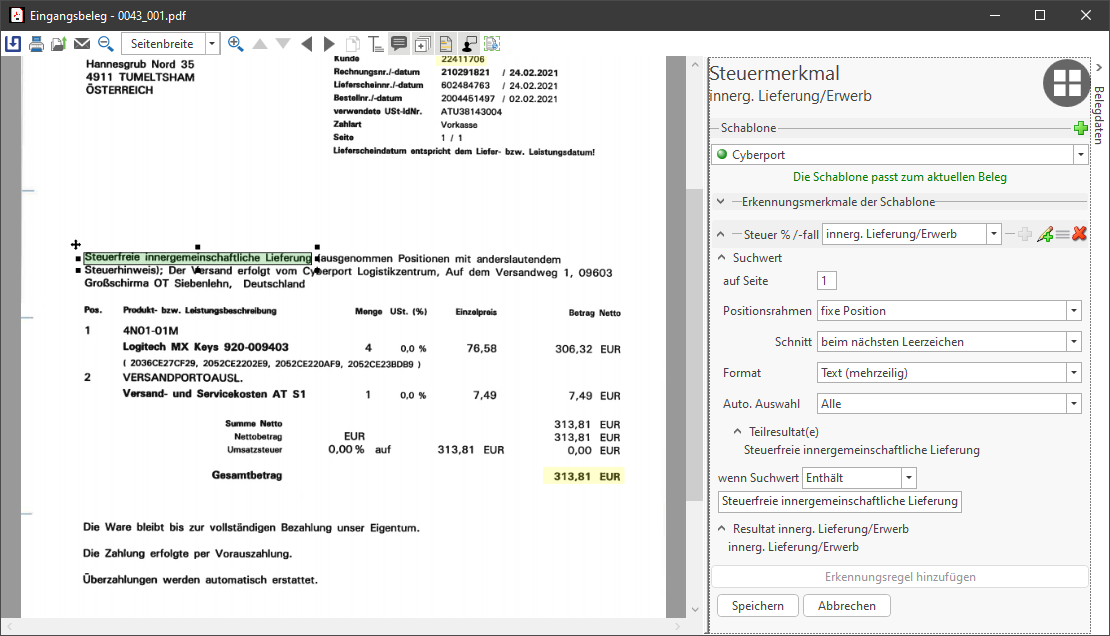Add a new Schablone with green plus
1110x636 pixels.
[x=1080, y=128]
